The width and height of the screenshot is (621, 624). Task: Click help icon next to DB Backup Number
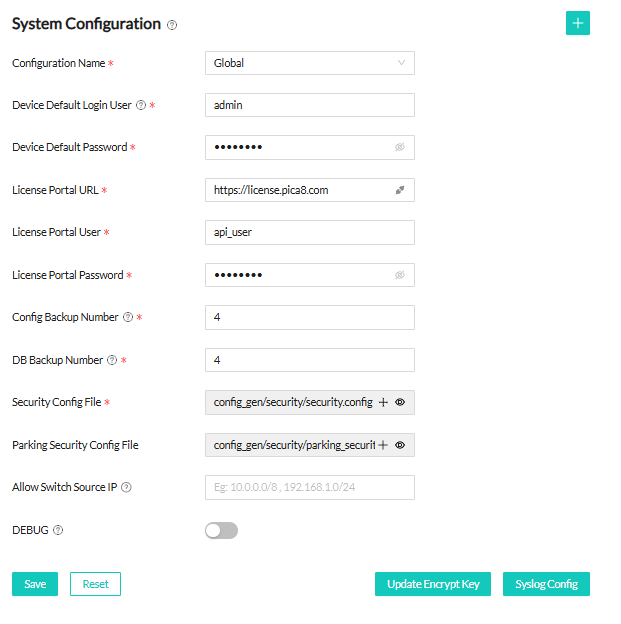(x=112, y=360)
